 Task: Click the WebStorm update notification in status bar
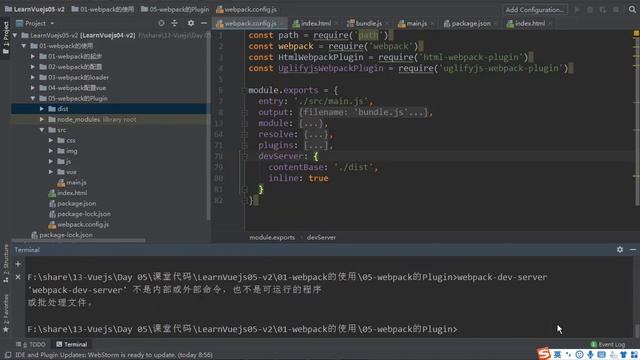point(113,355)
